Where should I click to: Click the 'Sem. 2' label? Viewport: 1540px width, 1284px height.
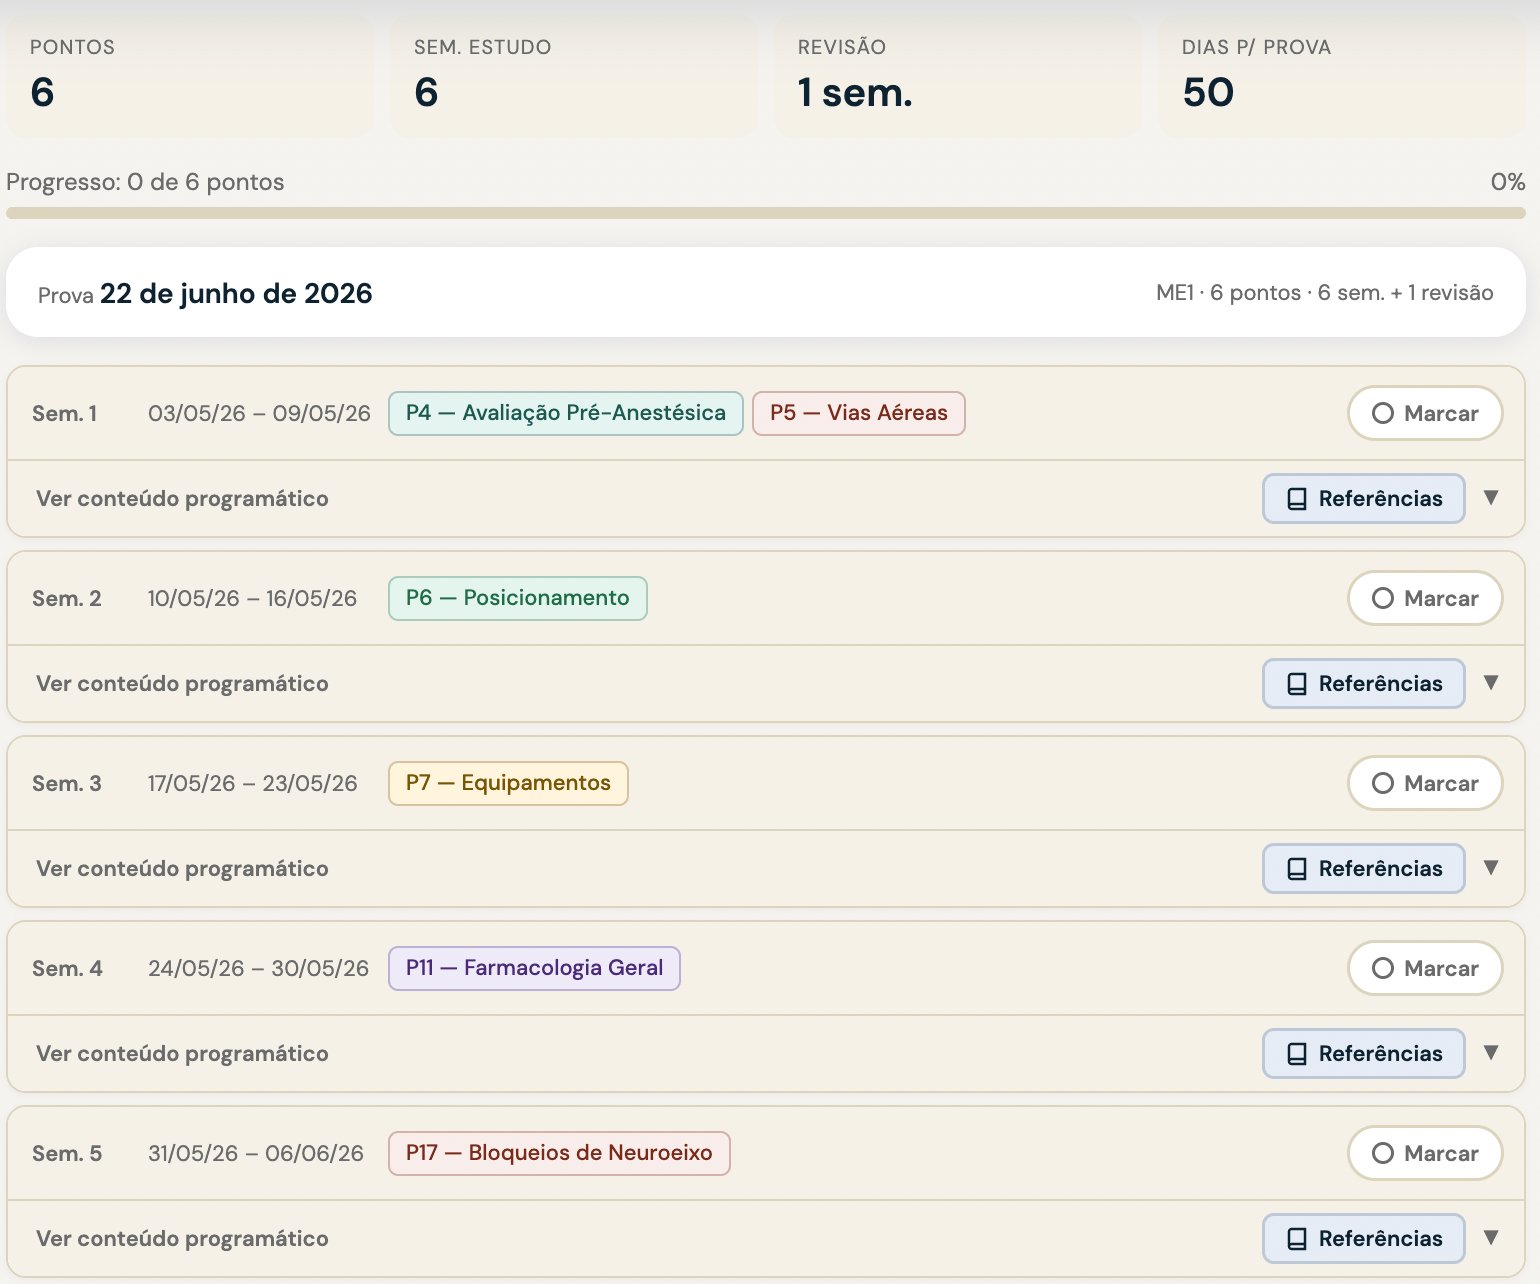click(x=67, y=598)
